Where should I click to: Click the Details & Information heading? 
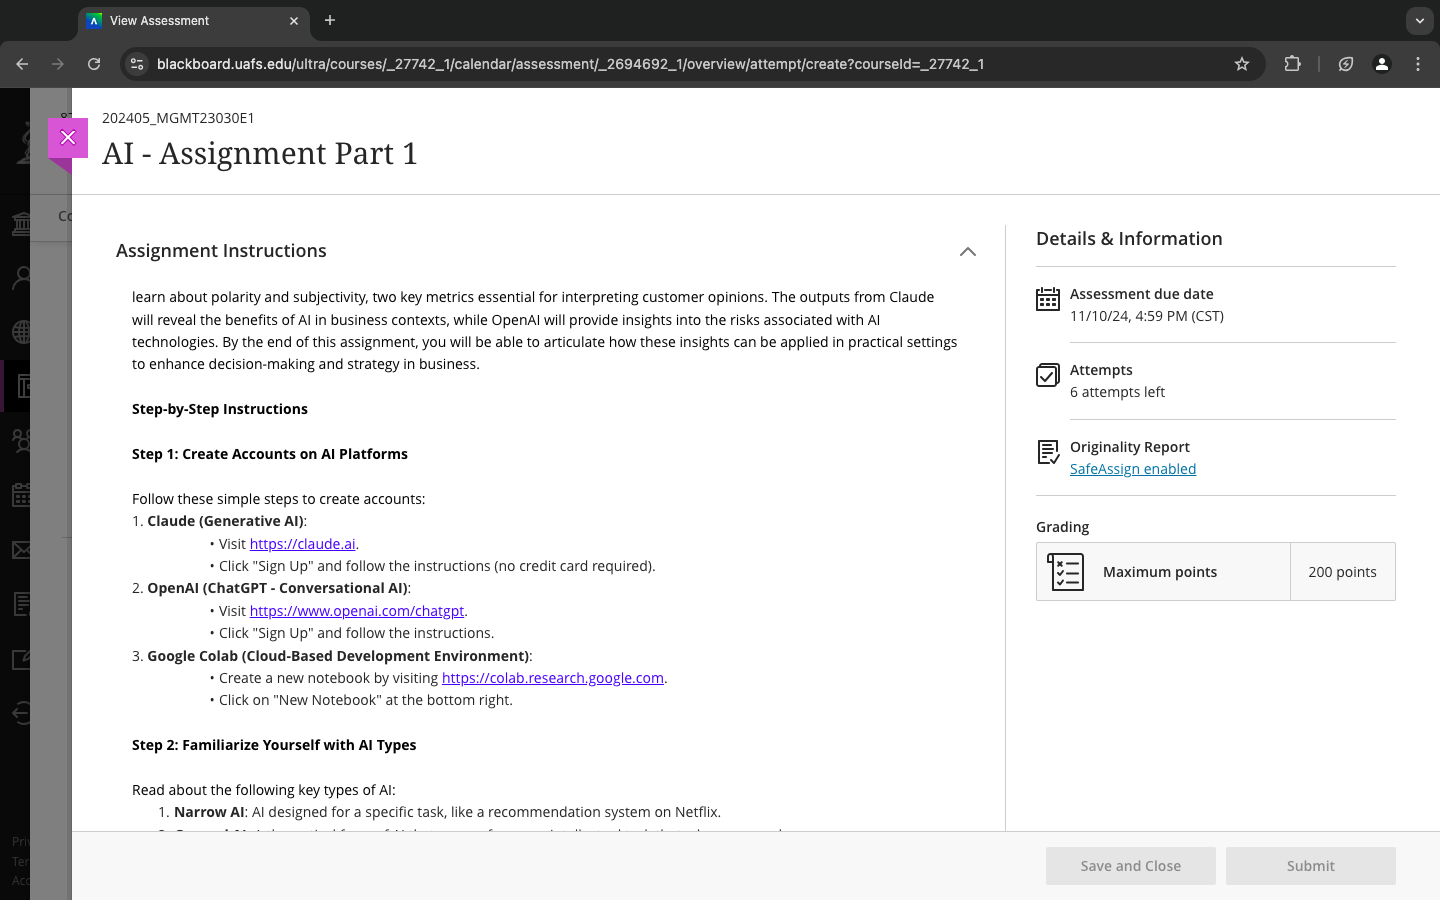tap(1129, 239)
